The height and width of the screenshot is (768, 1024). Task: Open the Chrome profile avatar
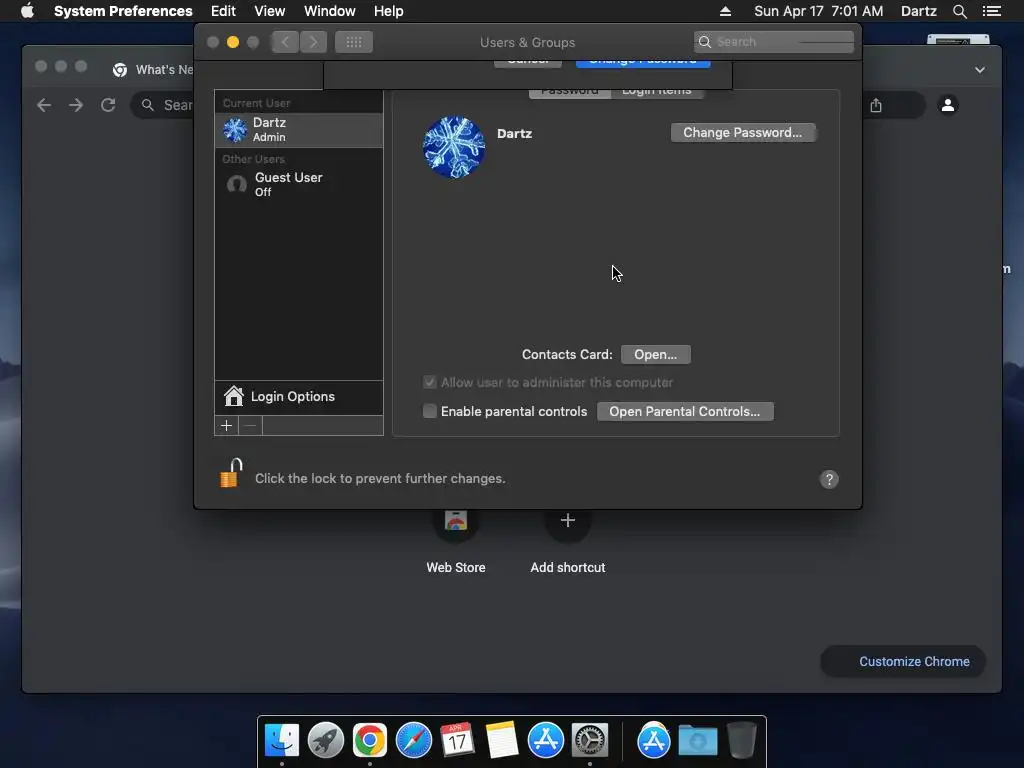(948, 104)
